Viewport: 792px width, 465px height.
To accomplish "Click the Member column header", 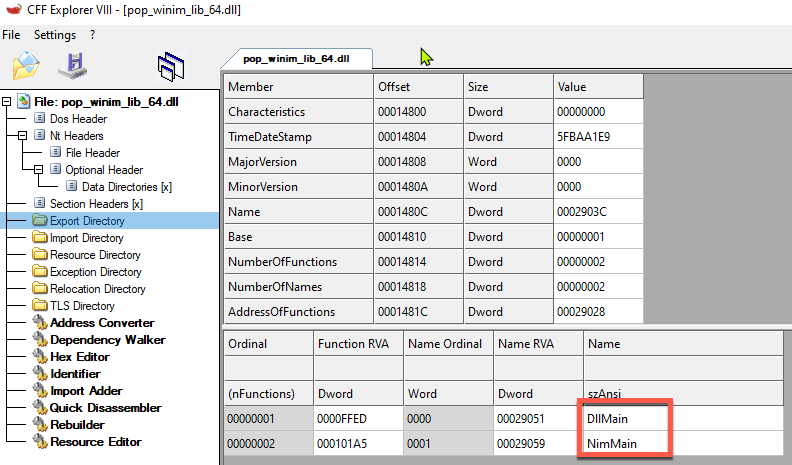I will (298, 87).
